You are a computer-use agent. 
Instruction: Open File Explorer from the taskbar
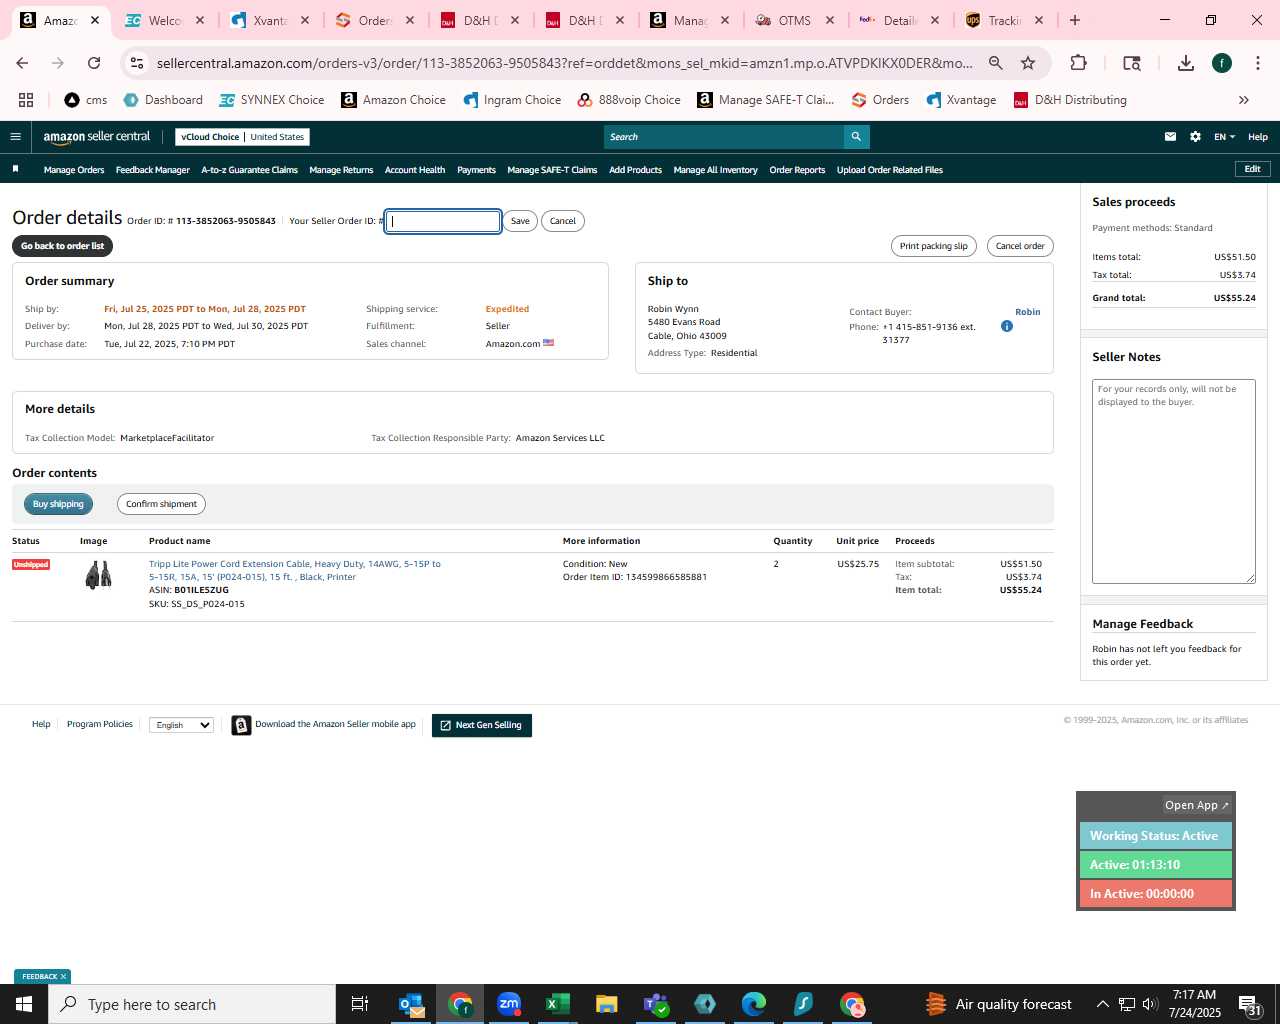pyautogui.click(x=607, y=1004)
